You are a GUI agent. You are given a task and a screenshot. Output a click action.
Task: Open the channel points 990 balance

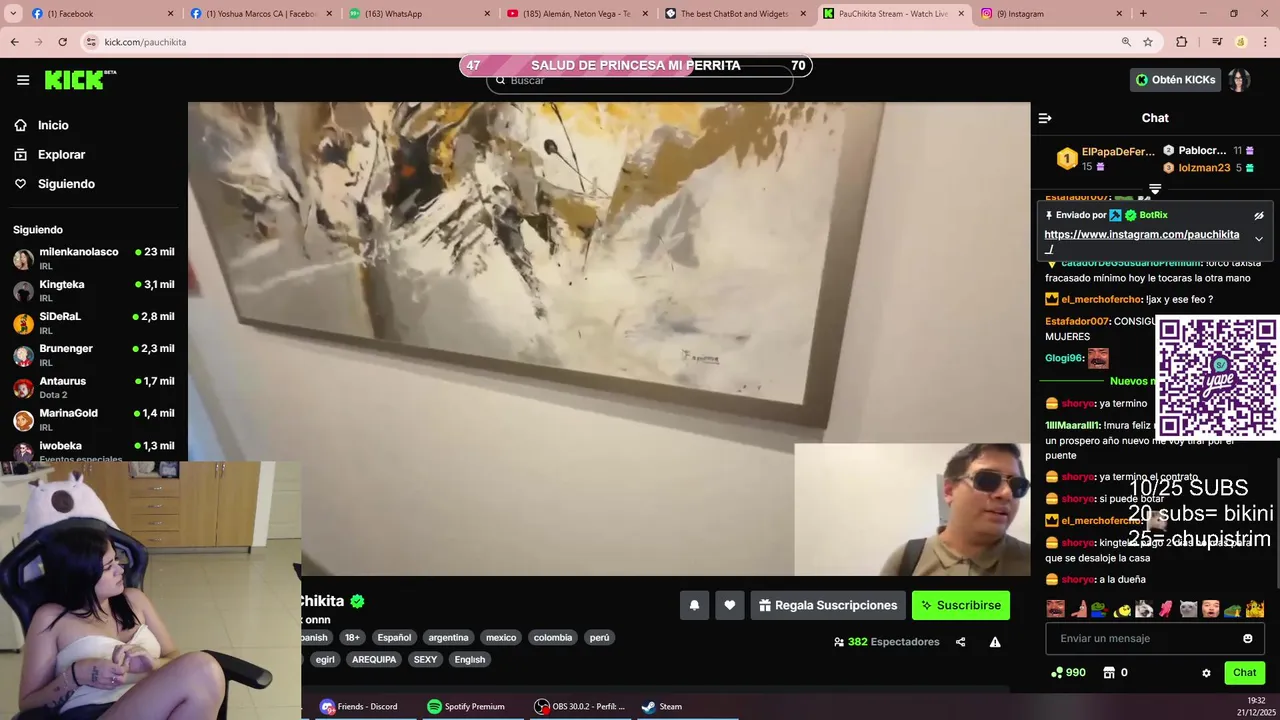[x=1067, y=673]
